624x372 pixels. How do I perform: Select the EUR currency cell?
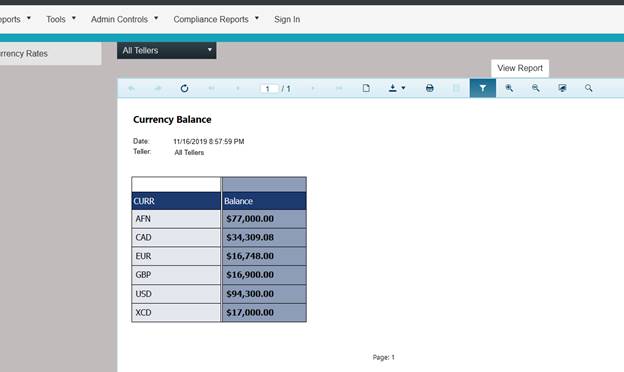click(x=176, y=256)
